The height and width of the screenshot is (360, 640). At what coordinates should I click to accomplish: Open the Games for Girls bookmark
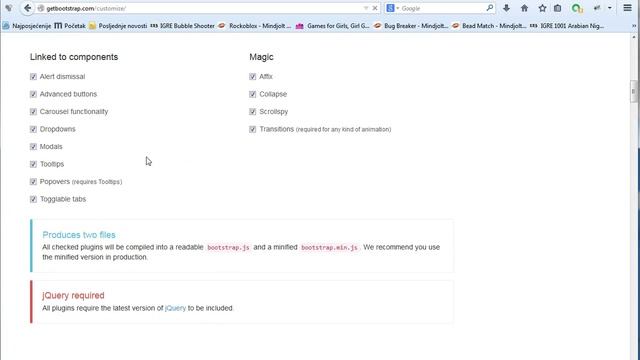tap(333, 26)
